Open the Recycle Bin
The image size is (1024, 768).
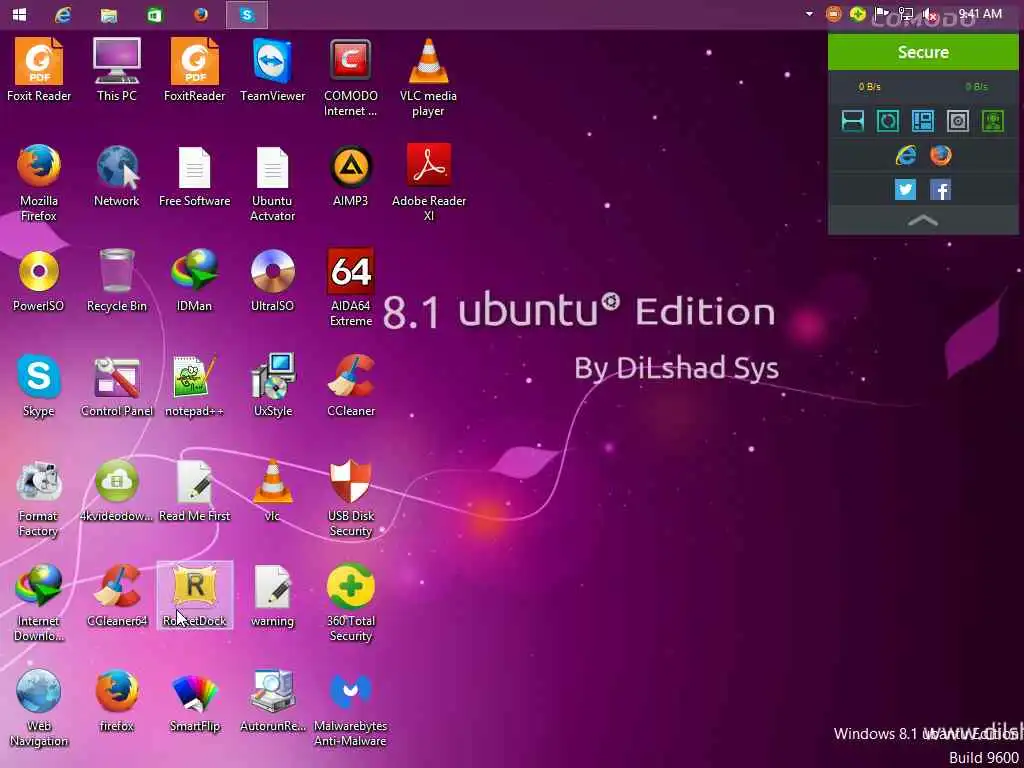(117, 281)
